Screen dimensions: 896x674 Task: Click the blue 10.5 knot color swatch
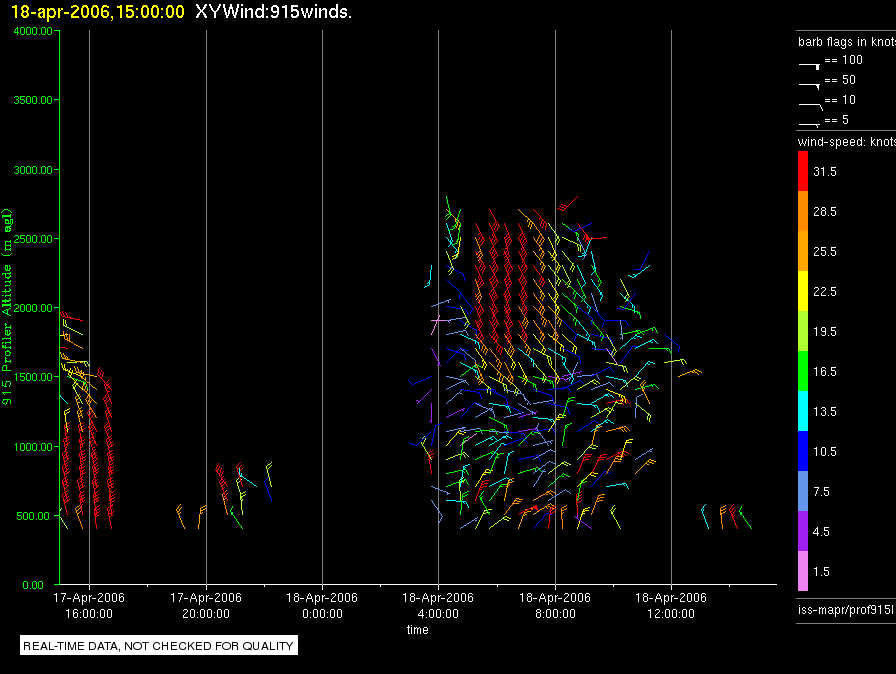point(803,451)
